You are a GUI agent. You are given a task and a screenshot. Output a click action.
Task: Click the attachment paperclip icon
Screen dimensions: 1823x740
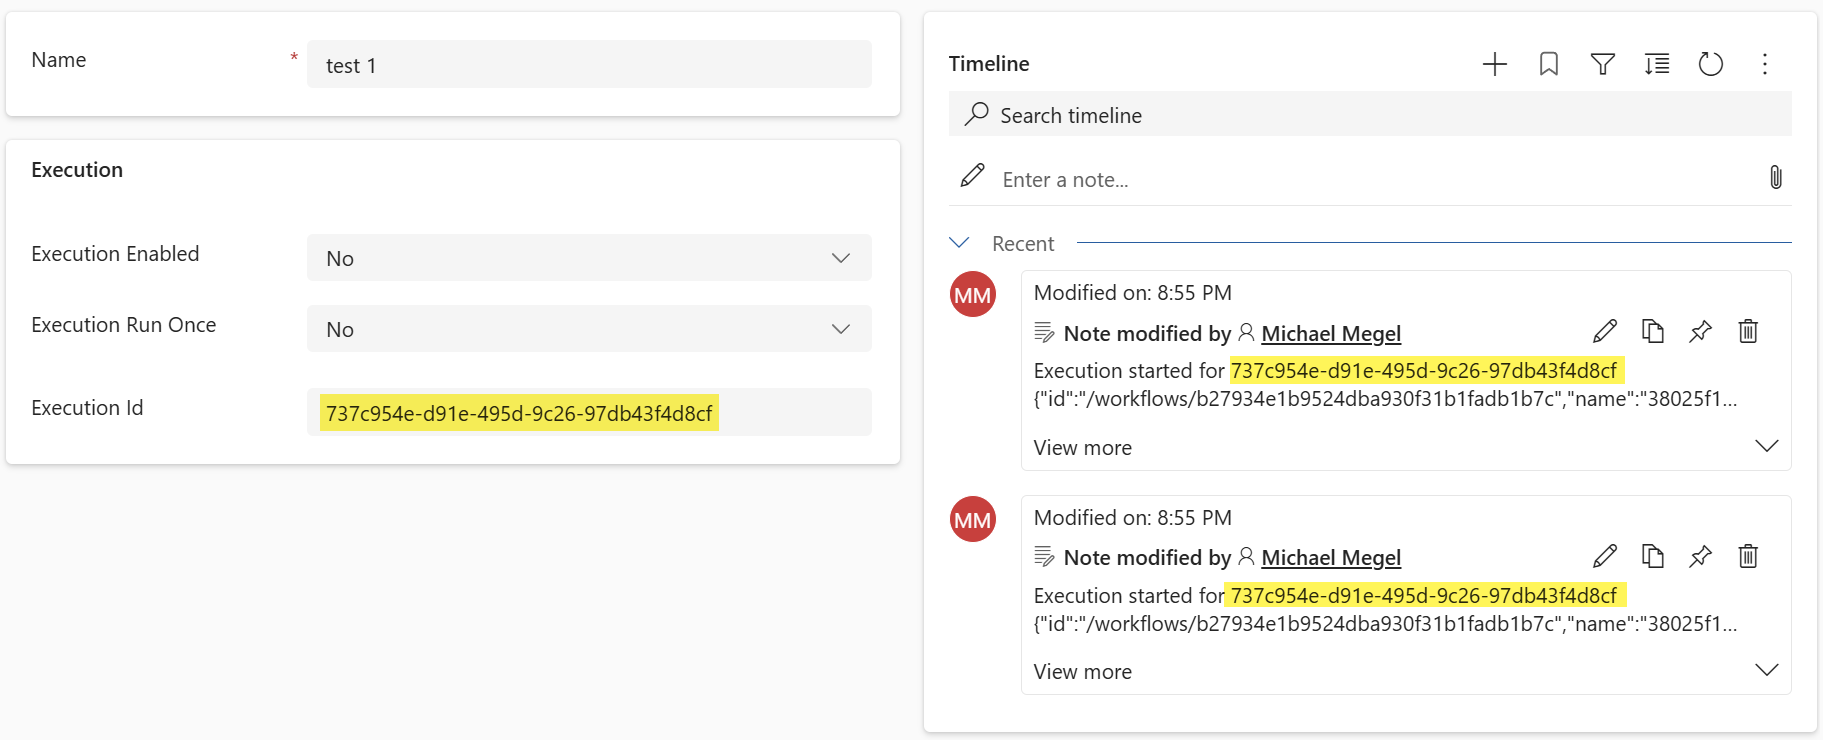click(x=1776, y=178)
